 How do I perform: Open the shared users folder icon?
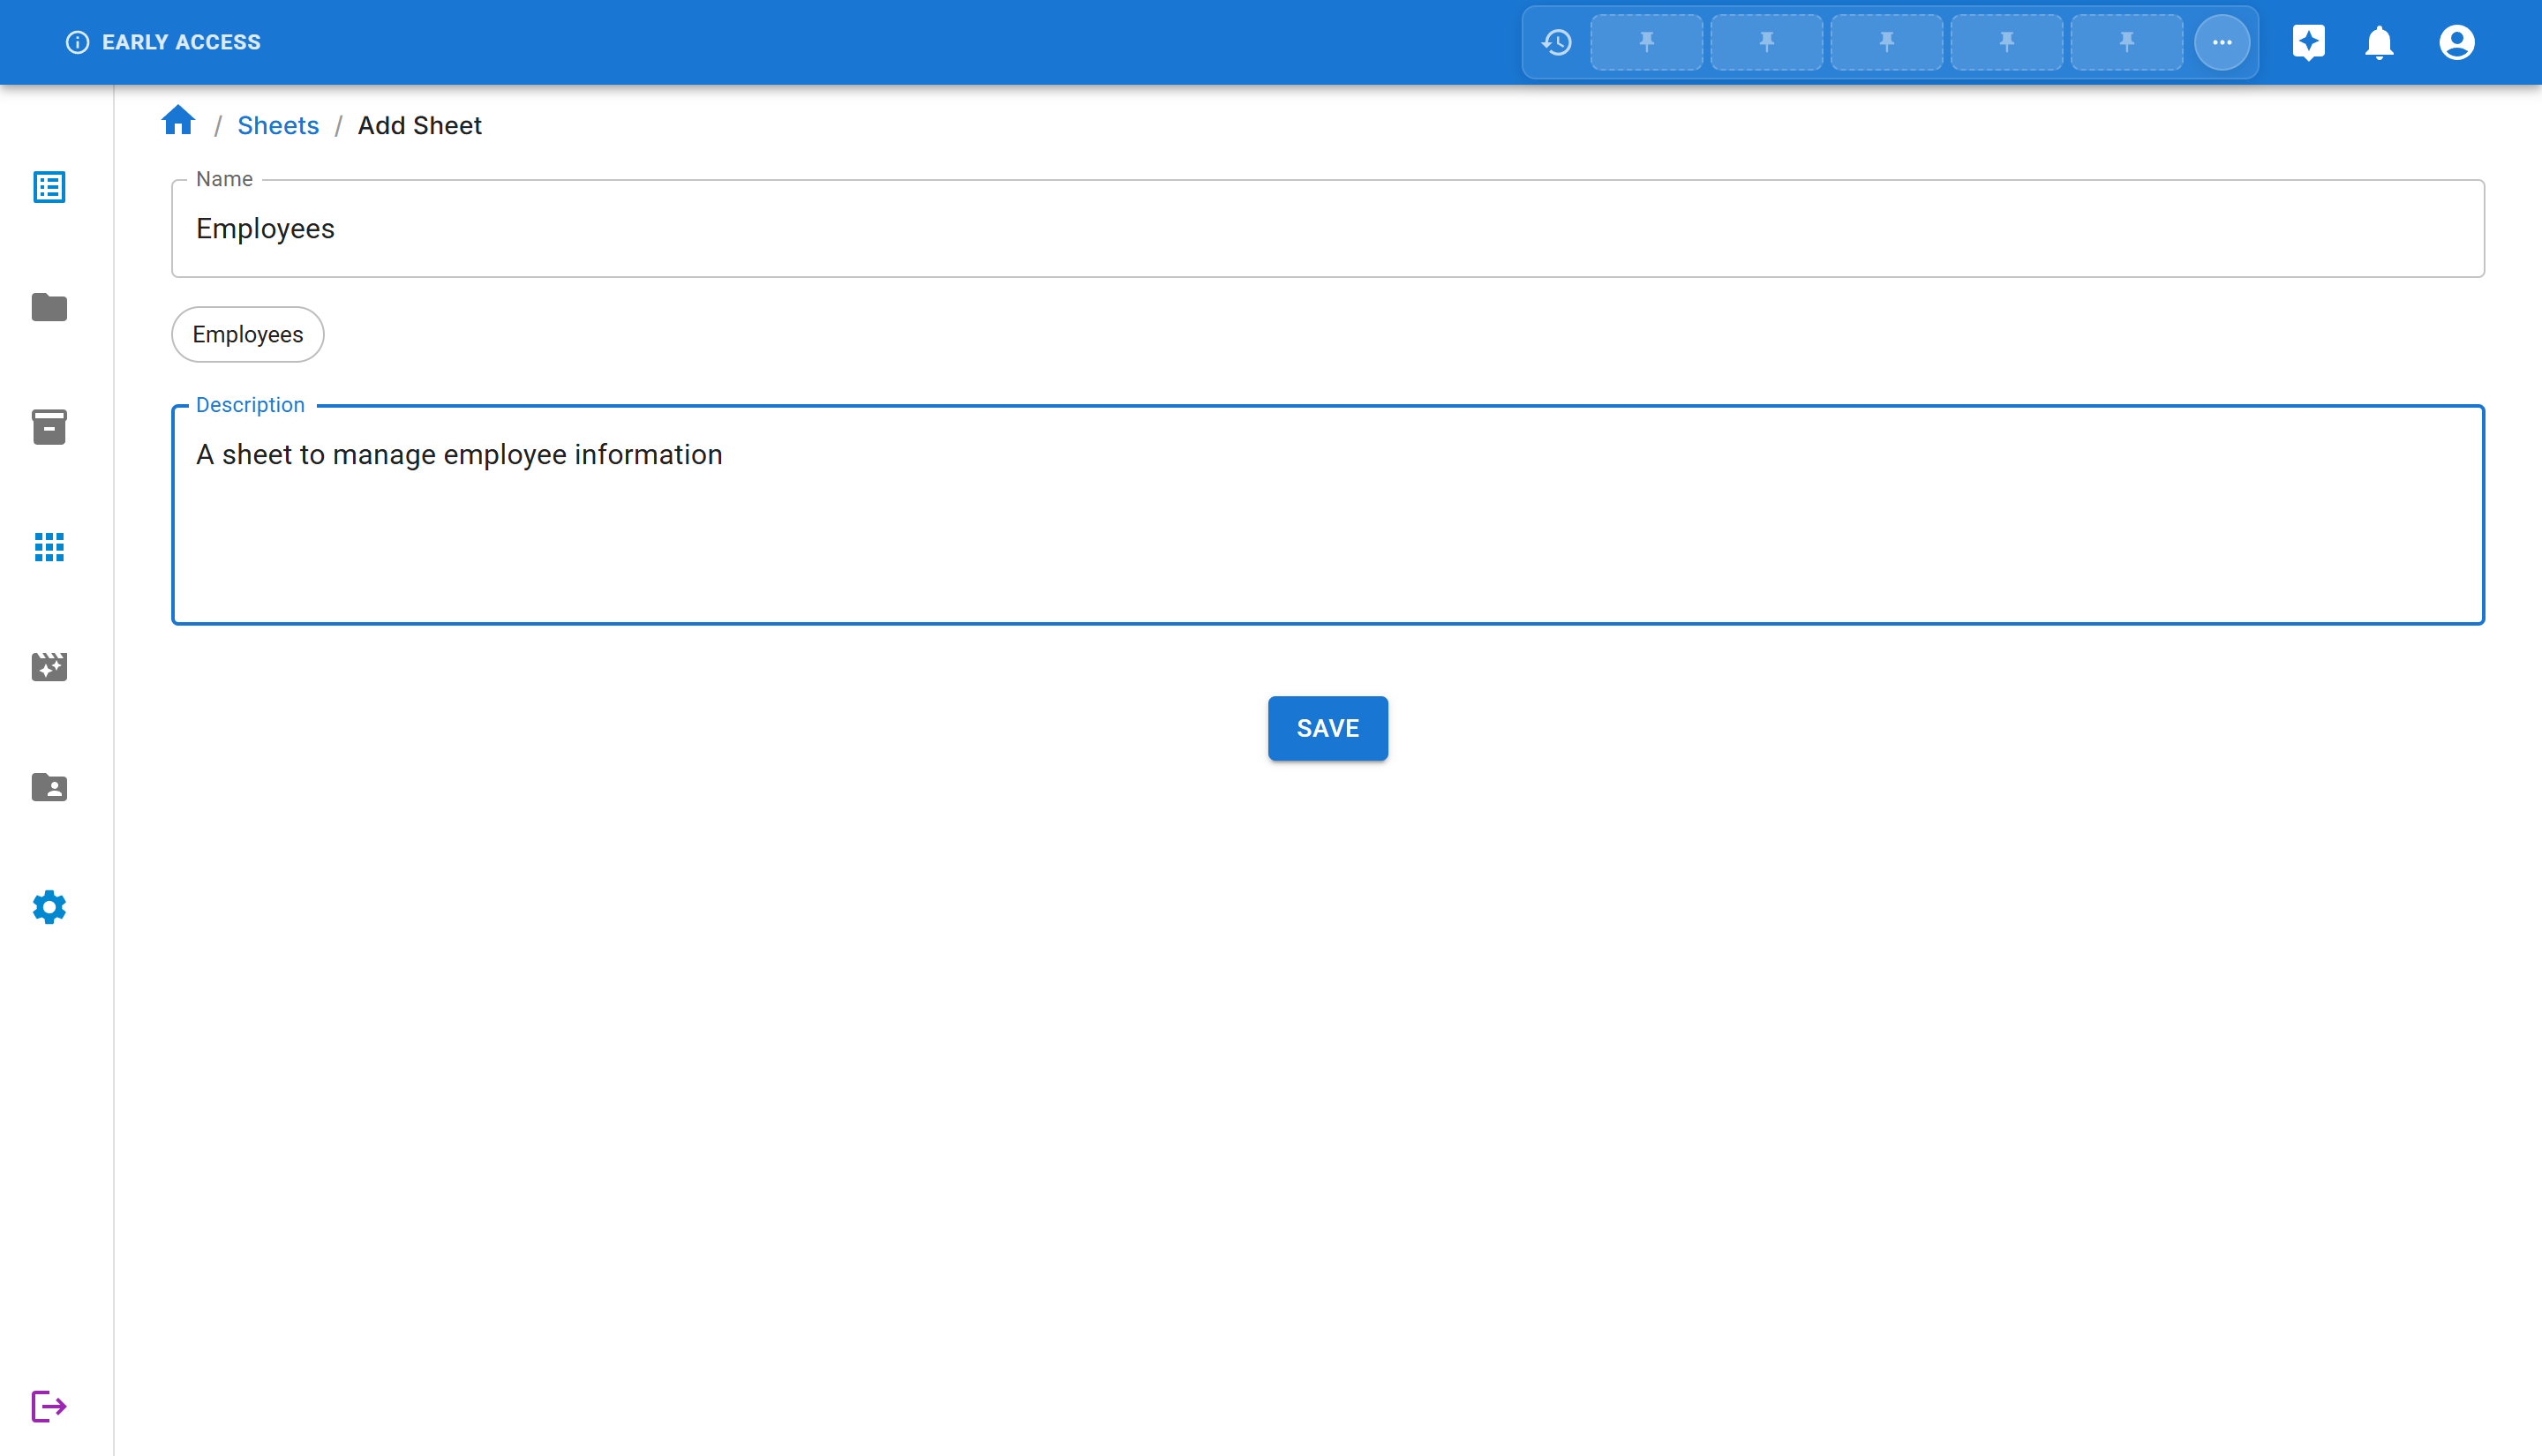click(48, 788)
